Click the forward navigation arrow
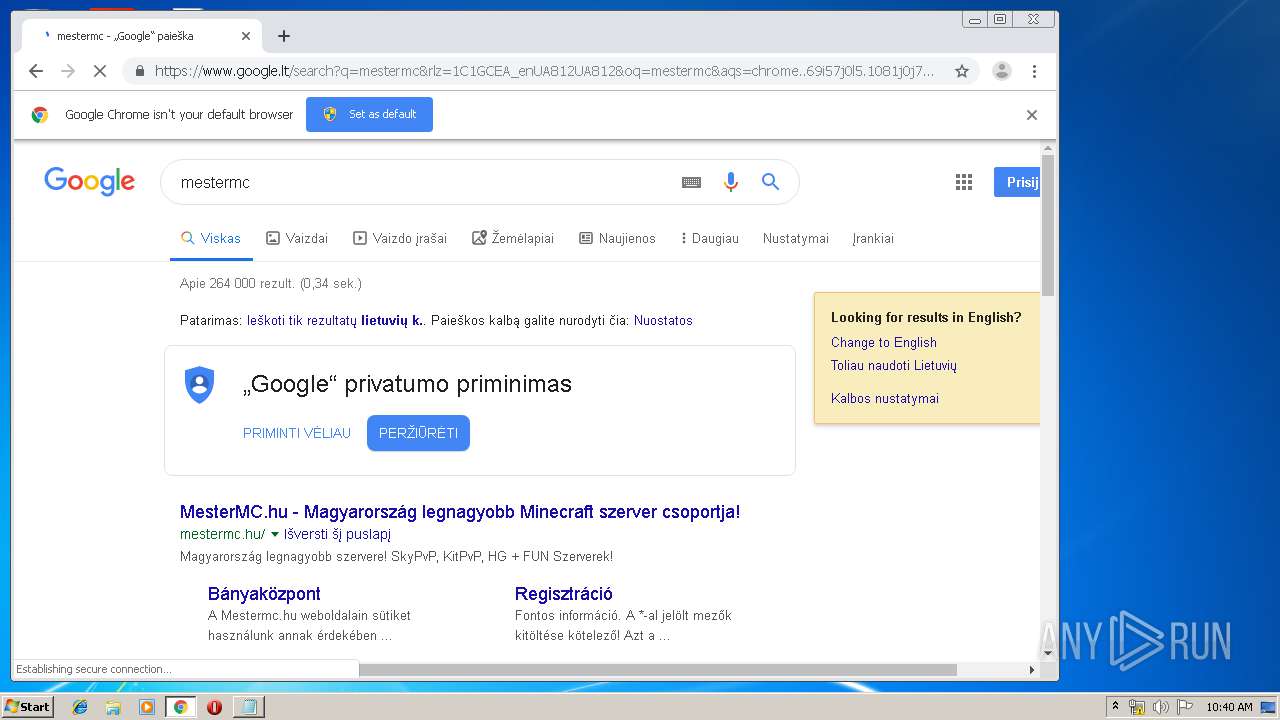Screen dimensions: 1280x720 tap(68, 71)
